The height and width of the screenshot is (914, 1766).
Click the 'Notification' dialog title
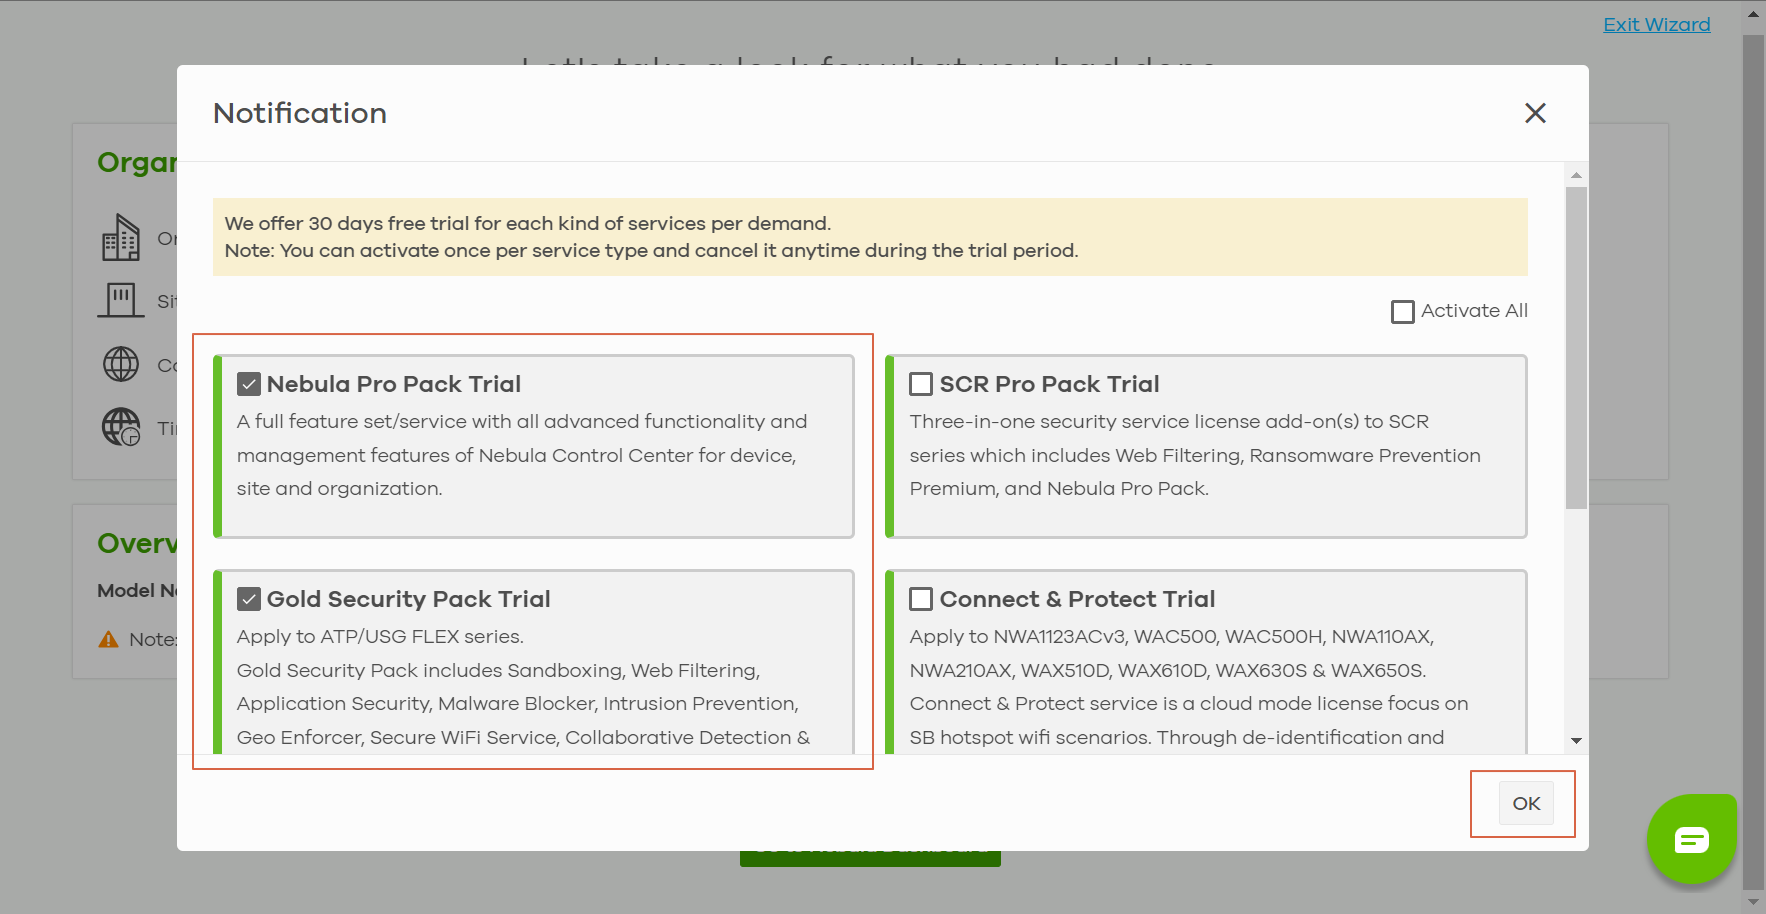point(300,113)
